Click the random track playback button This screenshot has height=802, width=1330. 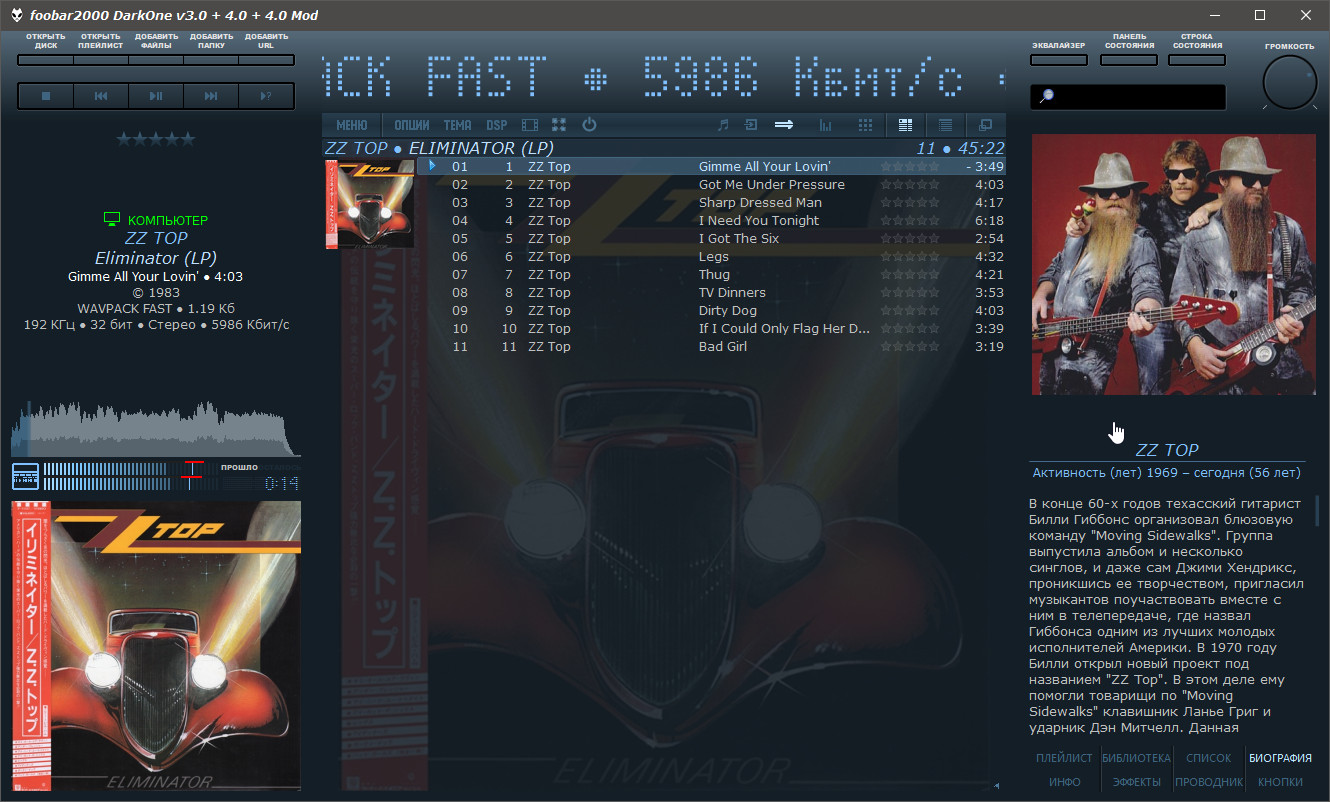(x=266, y=96)
